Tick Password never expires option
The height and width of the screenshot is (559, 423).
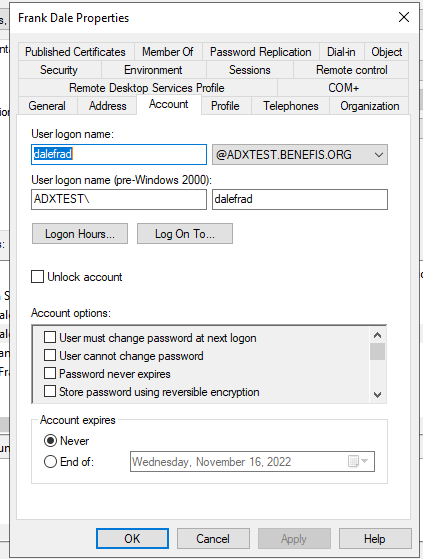[x=50, y=373]
